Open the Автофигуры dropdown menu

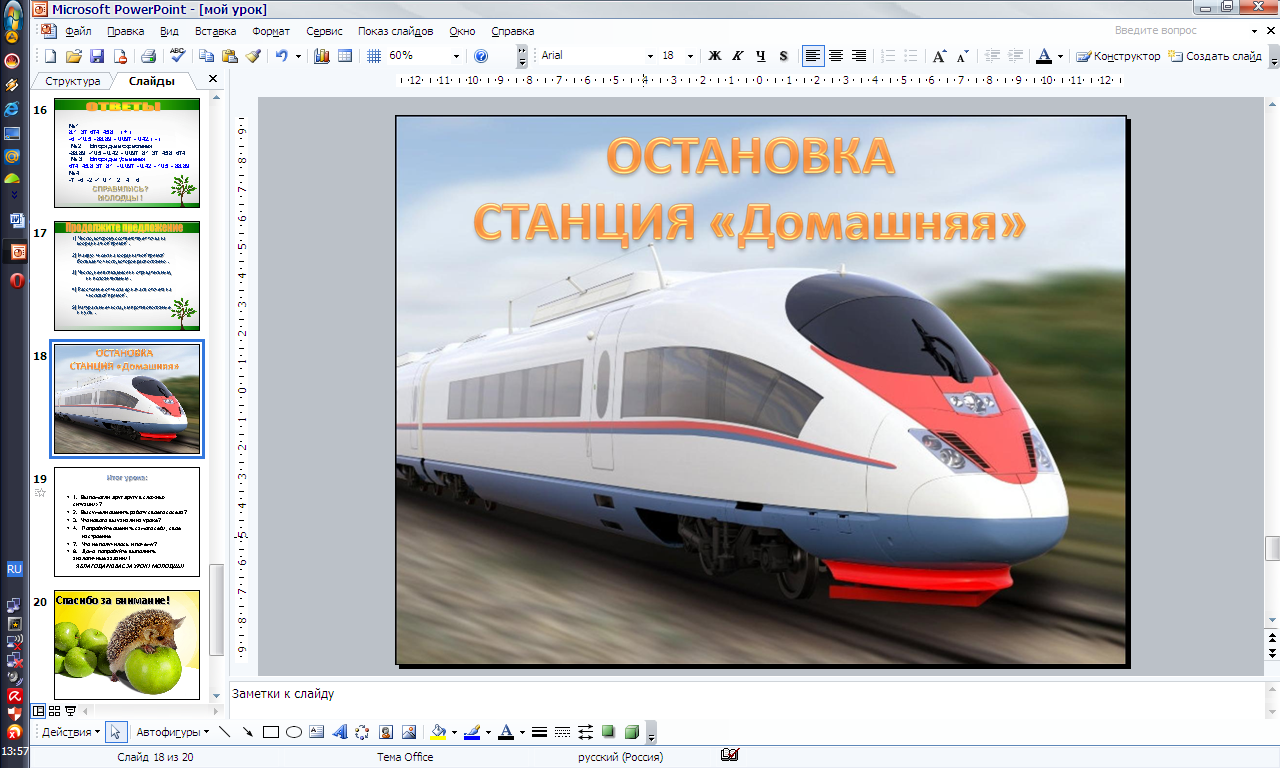172,732
